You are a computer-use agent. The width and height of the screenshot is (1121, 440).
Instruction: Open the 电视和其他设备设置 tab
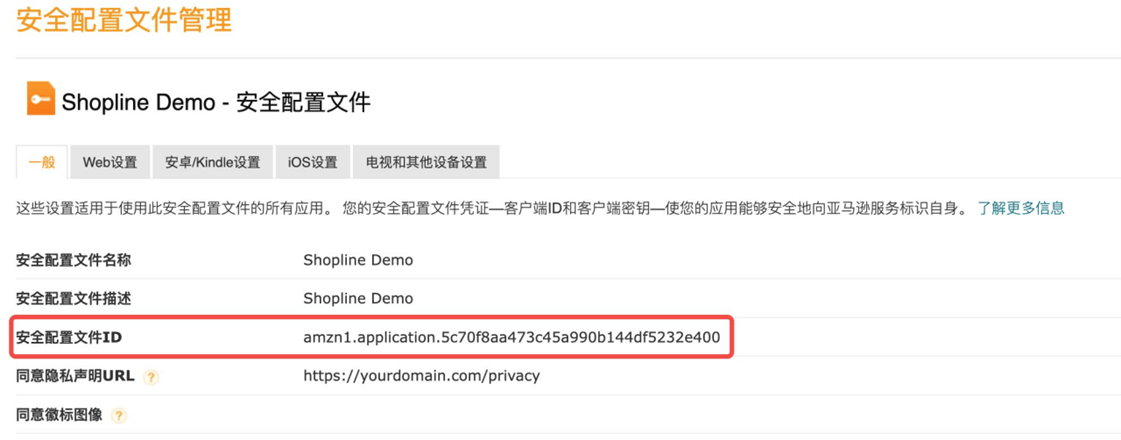(x=426, y=162)
